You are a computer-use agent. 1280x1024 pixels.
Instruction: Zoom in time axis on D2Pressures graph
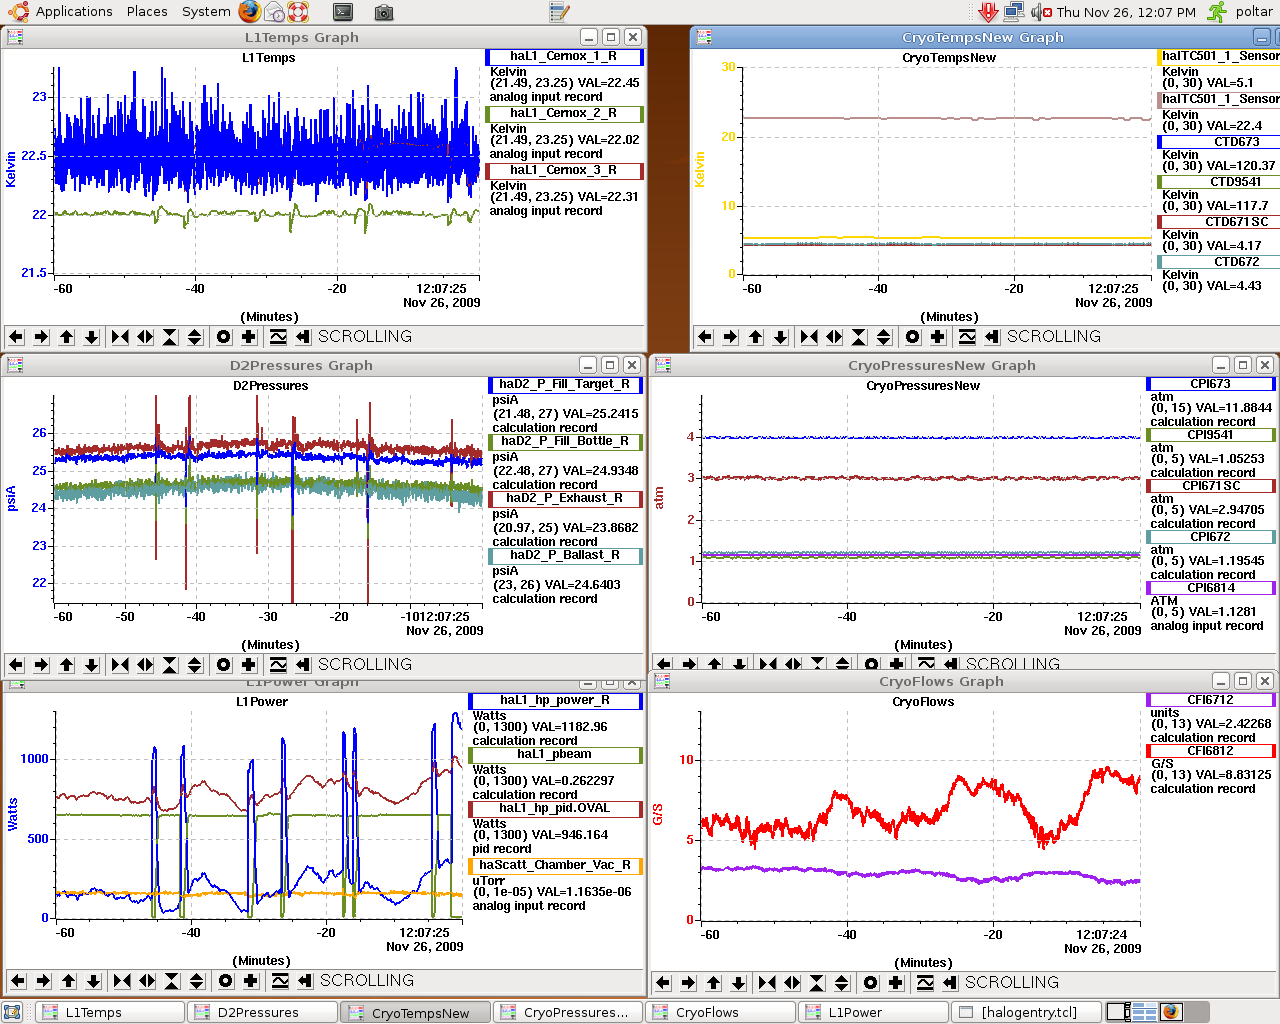coord(120,665)
